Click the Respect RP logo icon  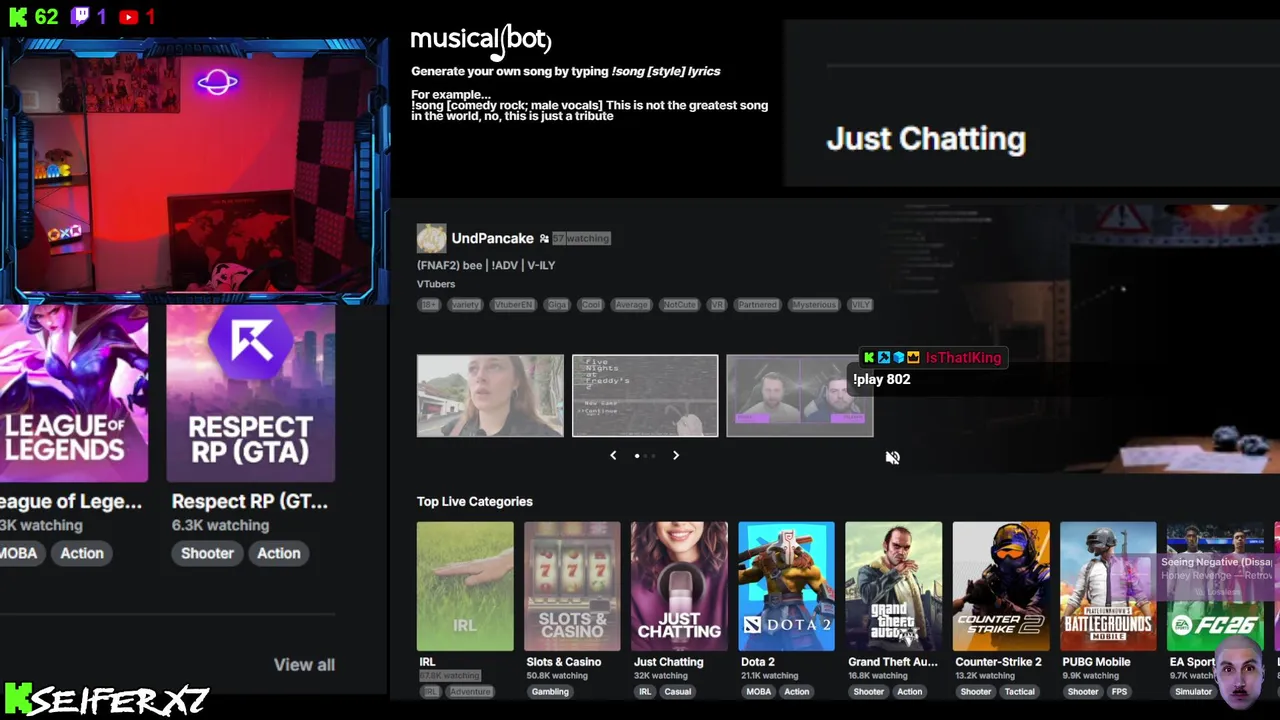tap(251, 343)
